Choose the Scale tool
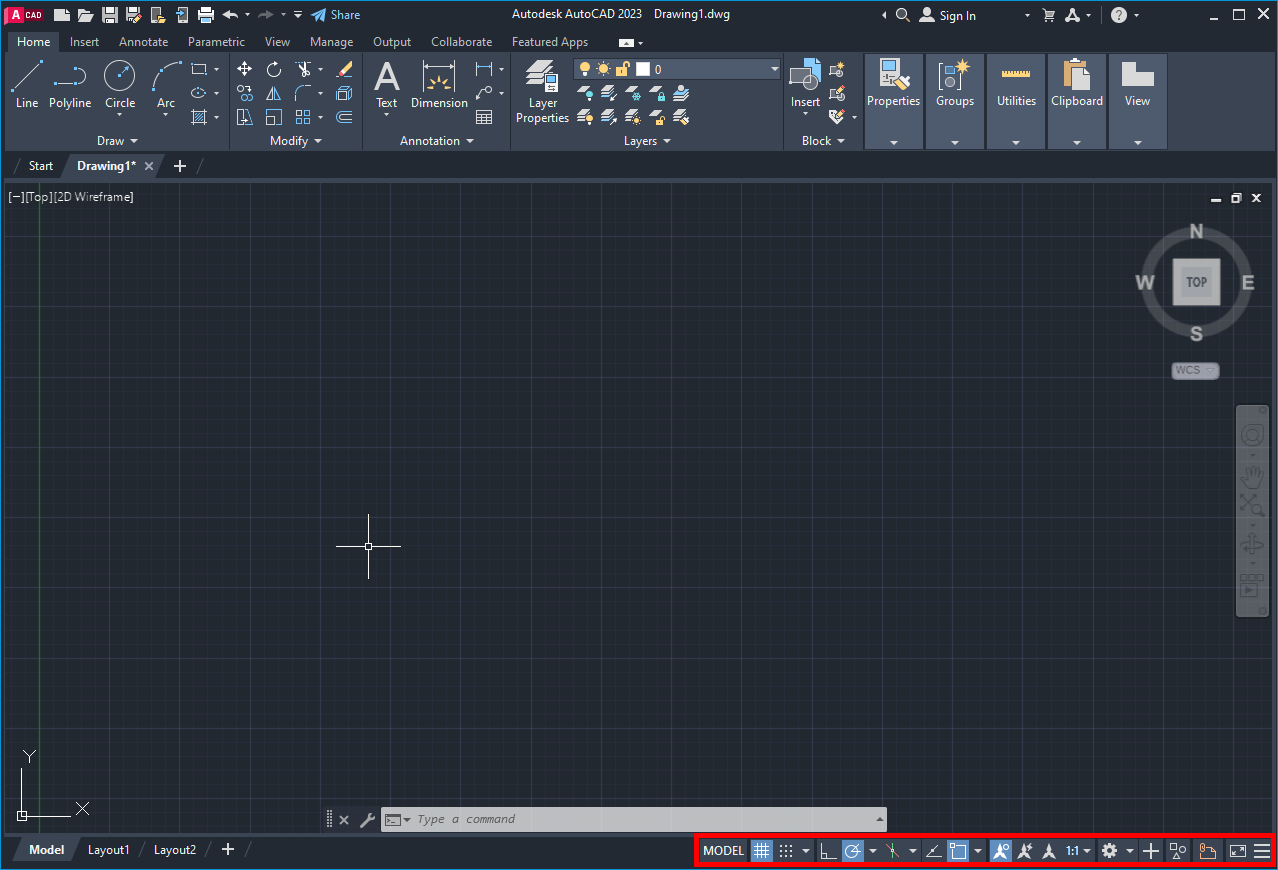 [x=274, y=117]
